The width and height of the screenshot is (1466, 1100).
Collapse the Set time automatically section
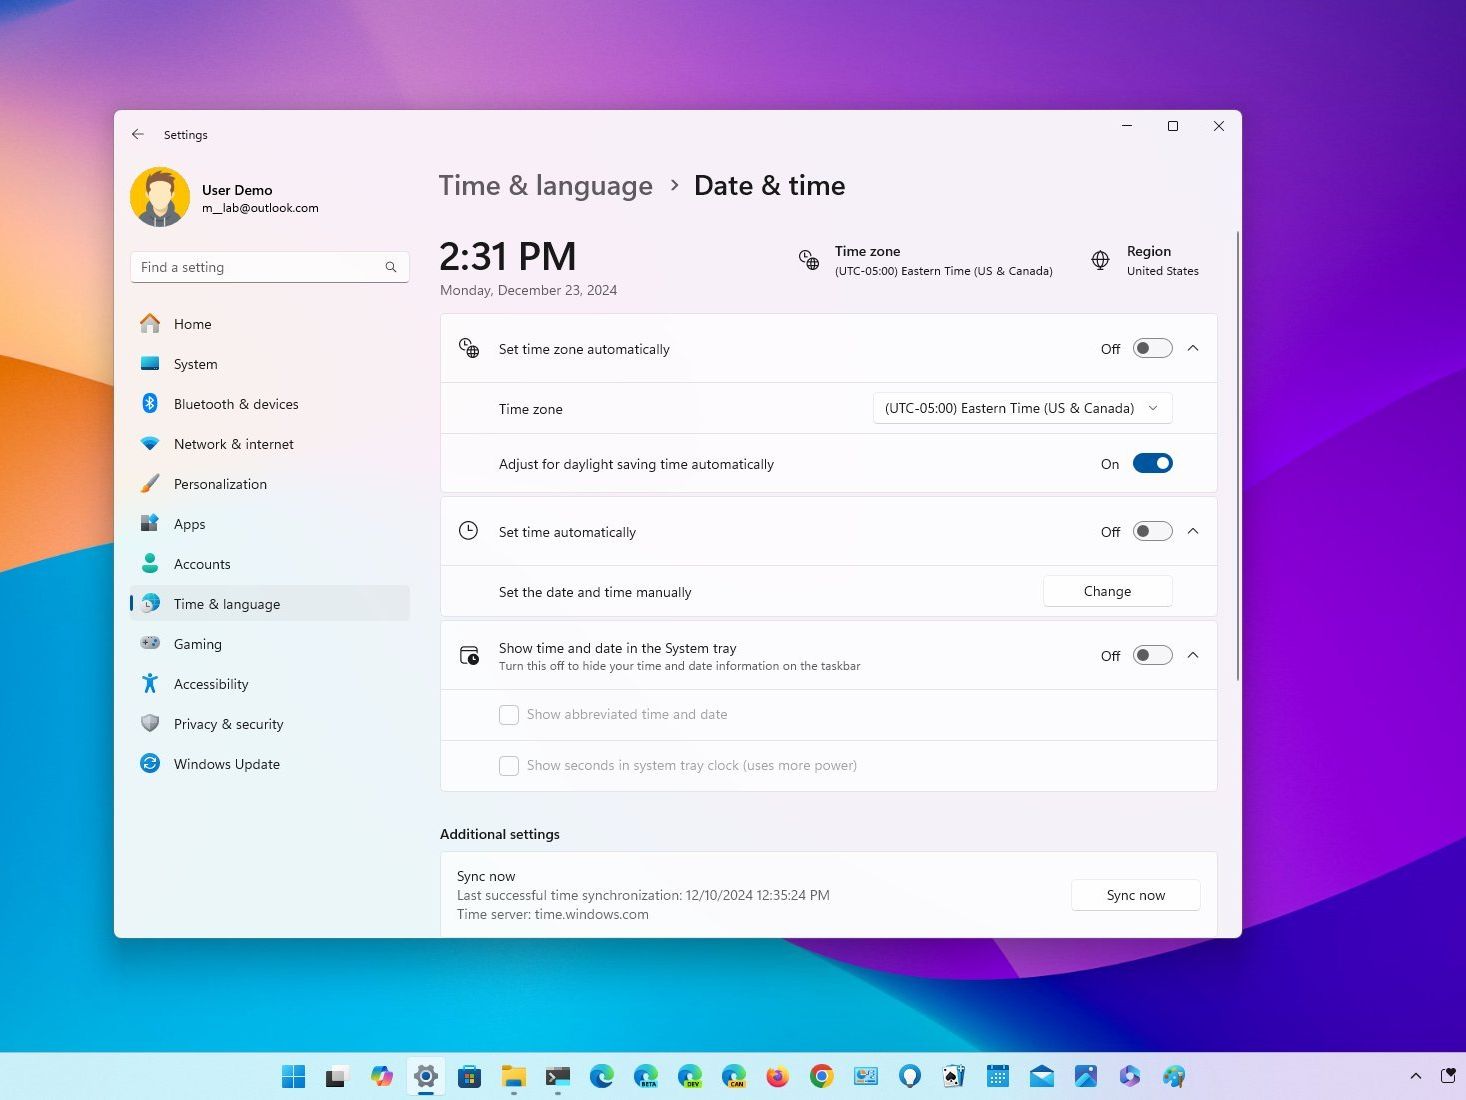tap(1193, 531)
